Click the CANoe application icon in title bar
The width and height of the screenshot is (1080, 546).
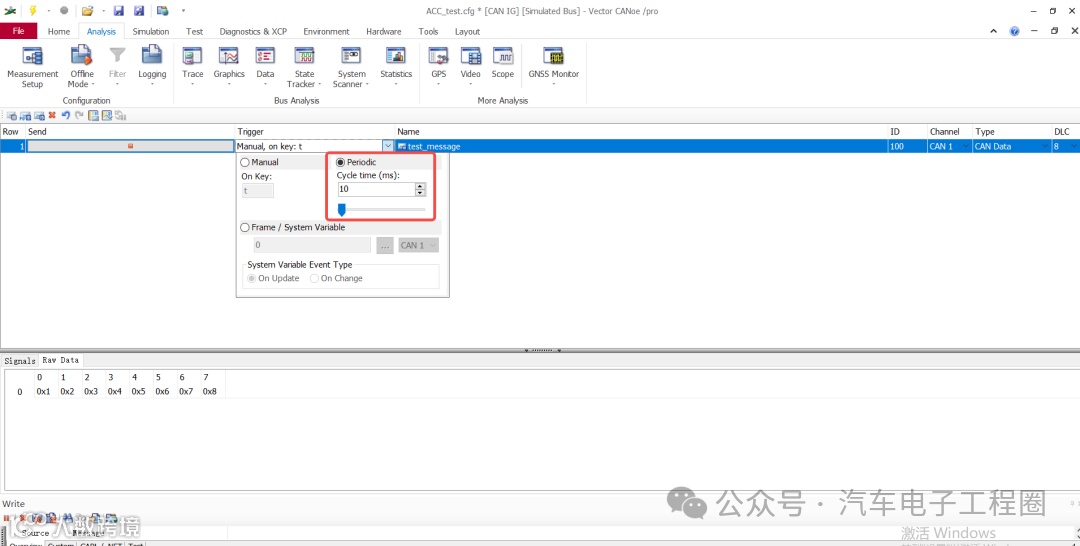pyautogui.click(x=10, y=10)
